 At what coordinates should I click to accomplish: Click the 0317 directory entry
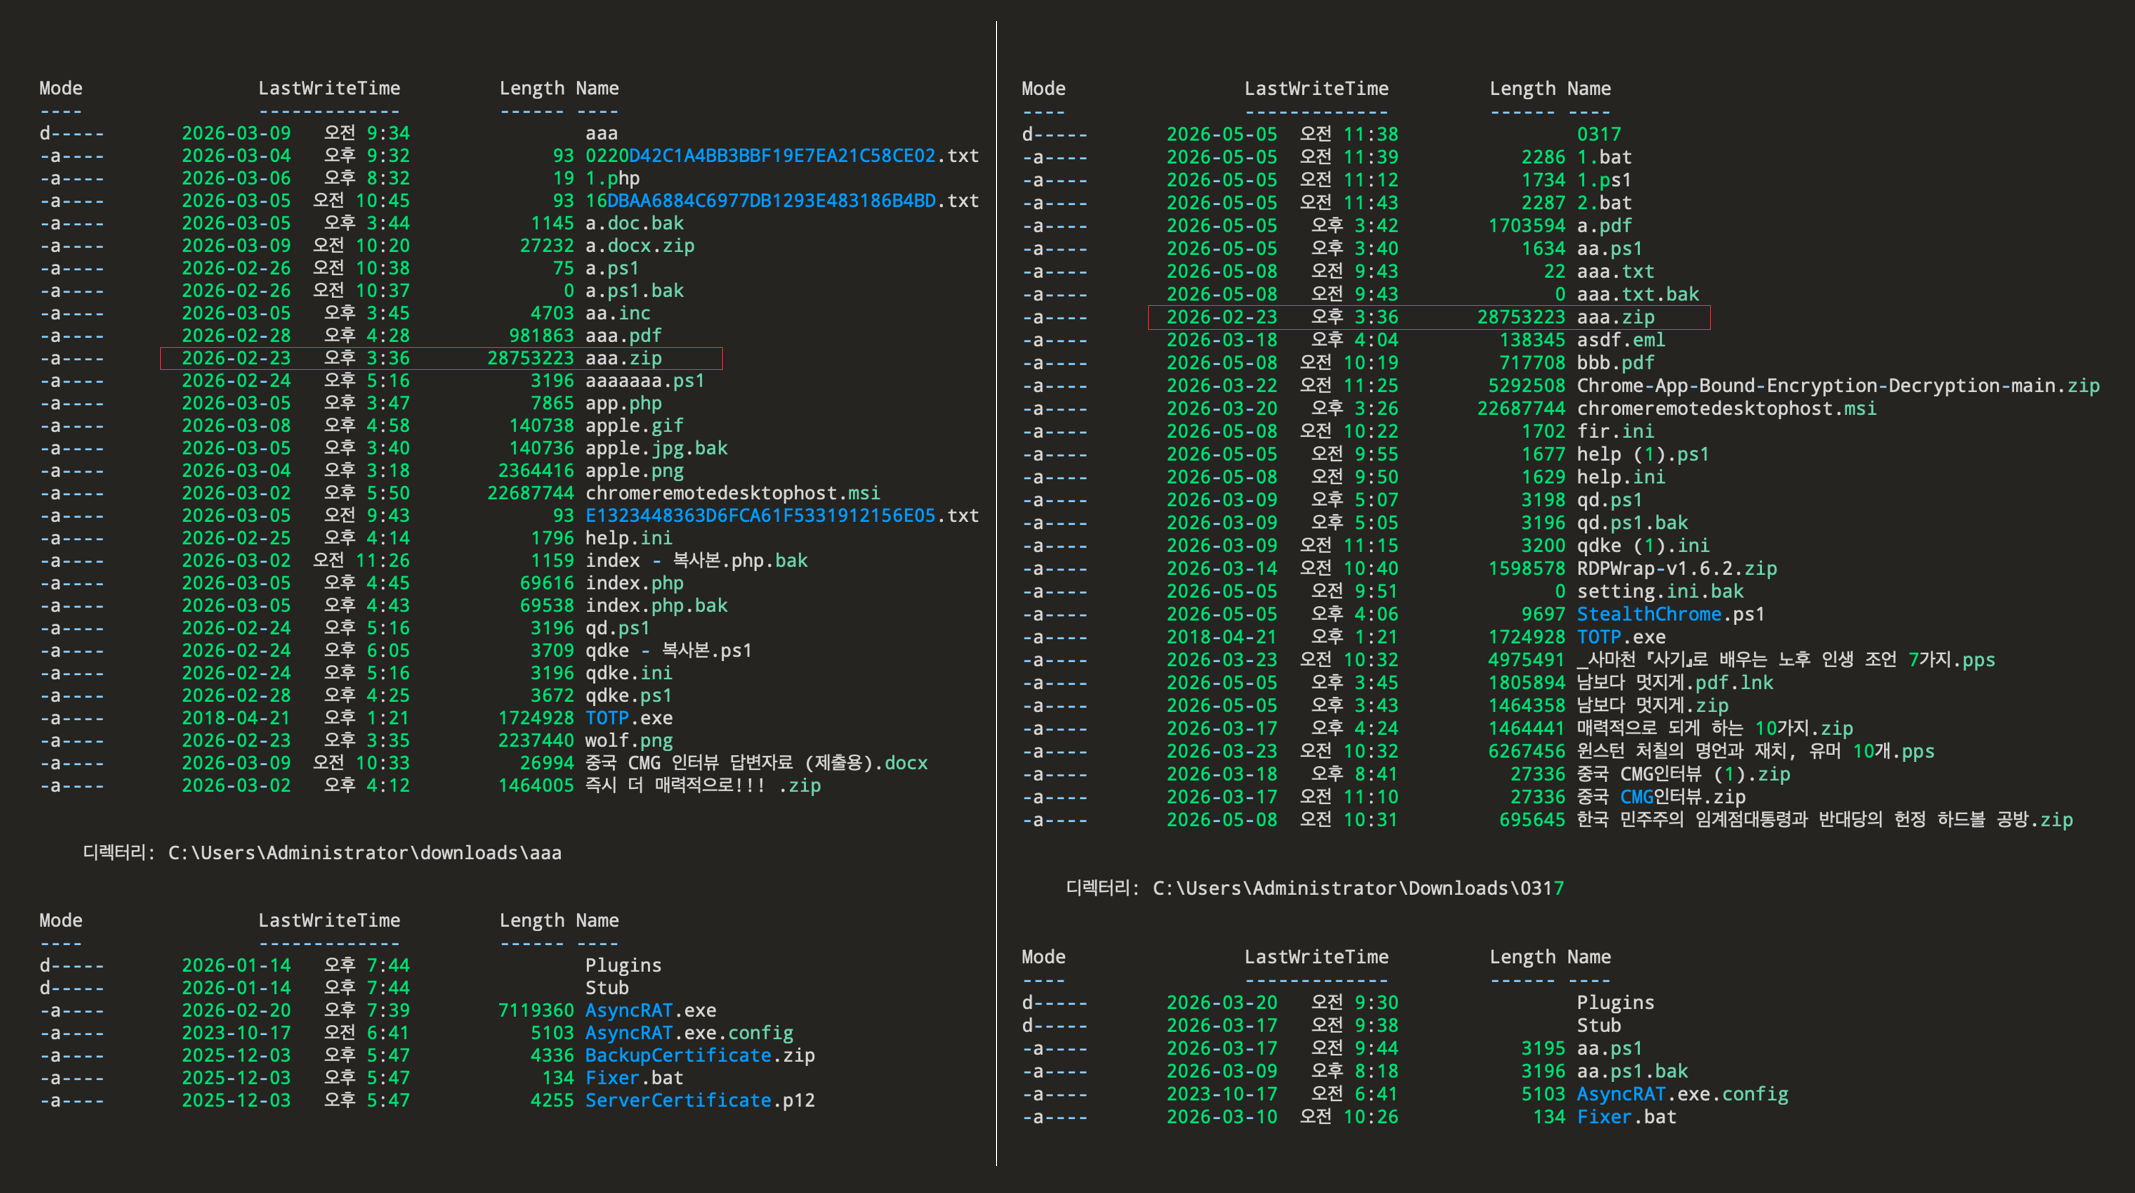(1599, 134)
